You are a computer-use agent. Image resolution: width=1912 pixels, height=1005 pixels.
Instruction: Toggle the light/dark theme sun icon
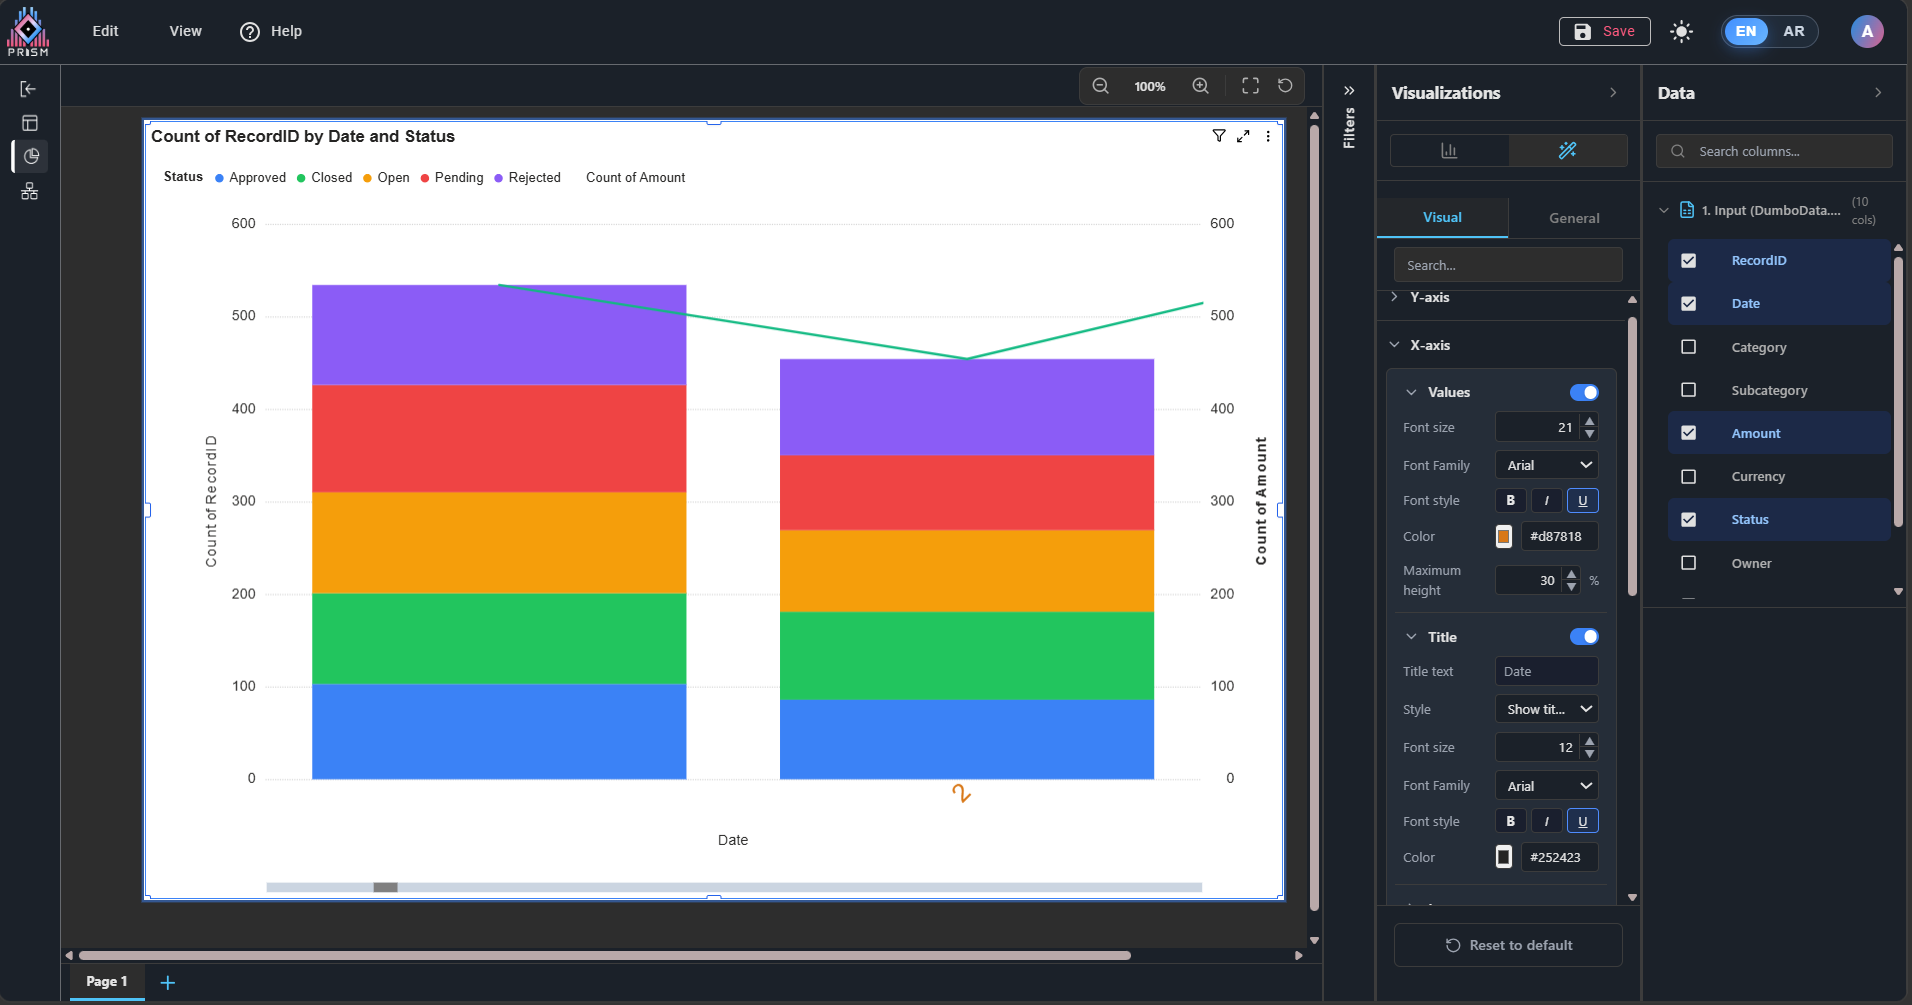point(1681,32)
